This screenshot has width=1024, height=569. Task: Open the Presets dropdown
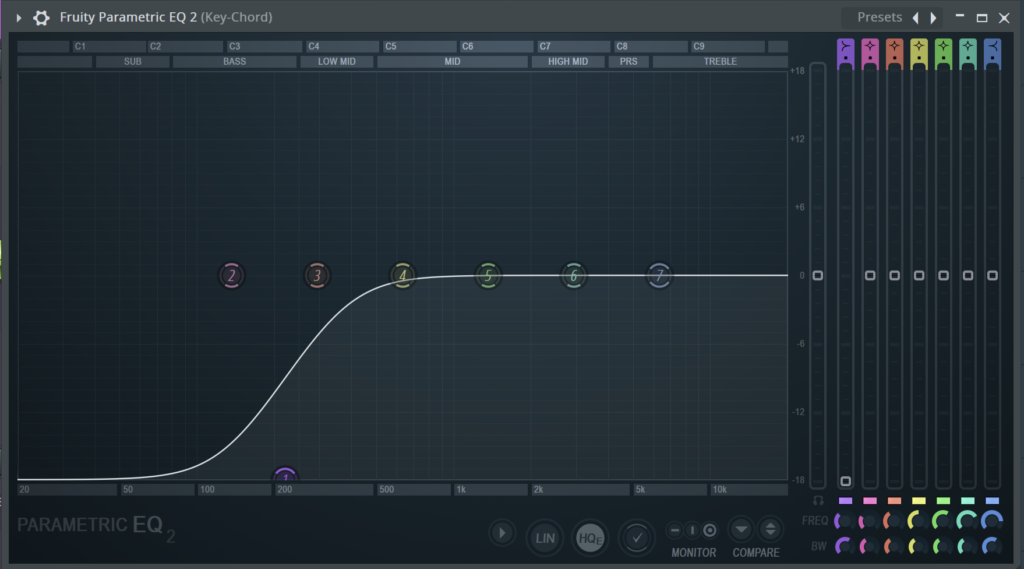tap(879, 18)
